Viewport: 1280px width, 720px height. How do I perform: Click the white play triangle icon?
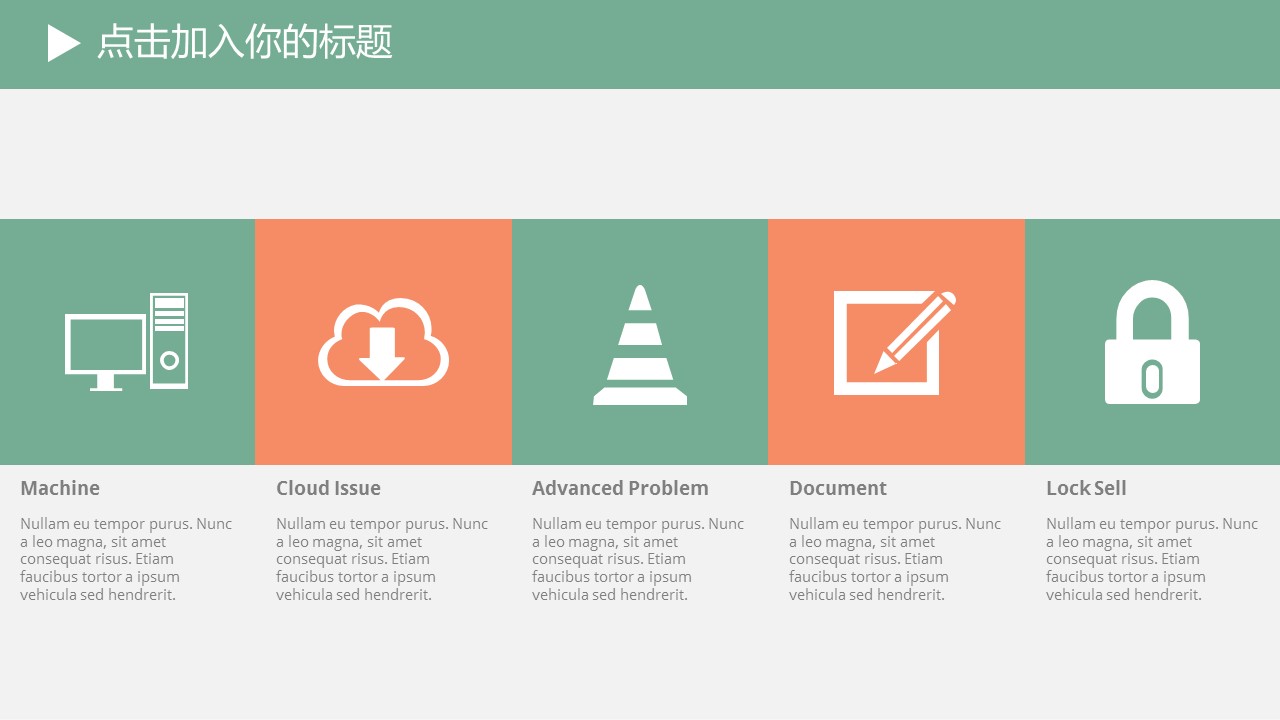point(62,43)
